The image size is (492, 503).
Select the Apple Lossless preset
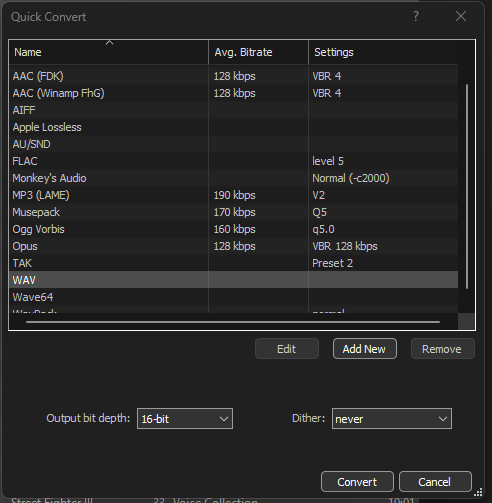(x=233, y=127)
